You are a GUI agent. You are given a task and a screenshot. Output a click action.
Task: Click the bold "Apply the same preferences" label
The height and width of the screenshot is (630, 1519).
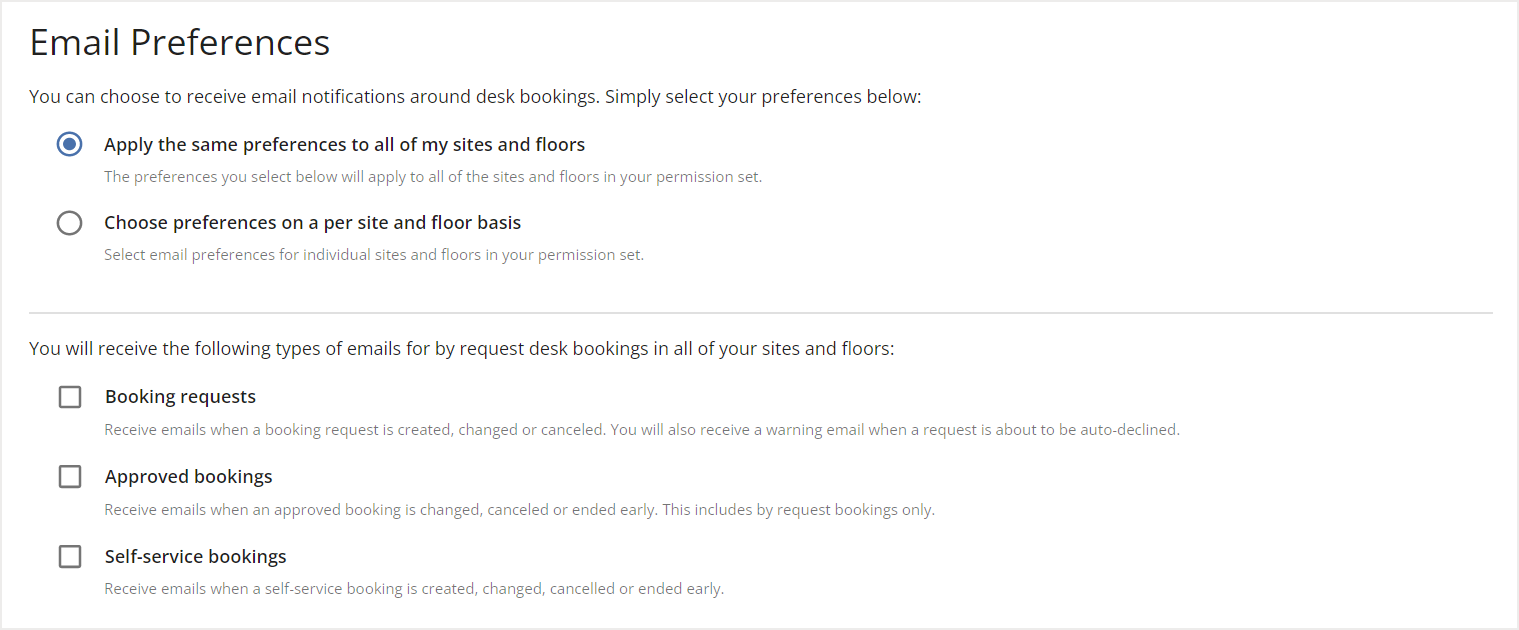click(344, 143)
